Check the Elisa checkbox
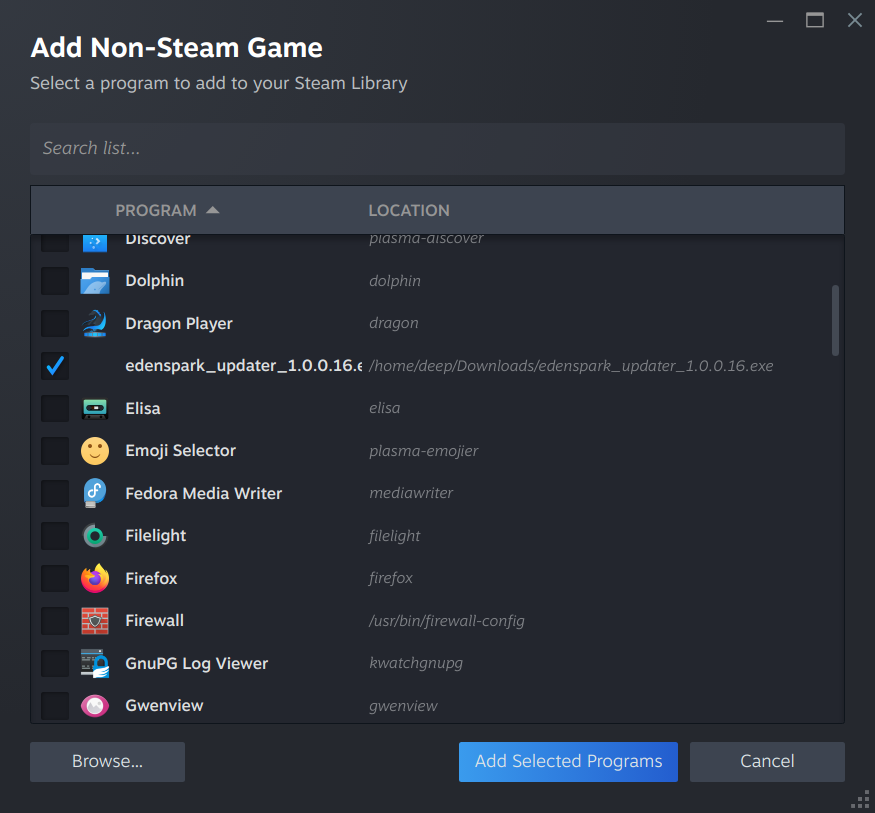This screenshot has height=813, width=875. (x=55, y=408)
